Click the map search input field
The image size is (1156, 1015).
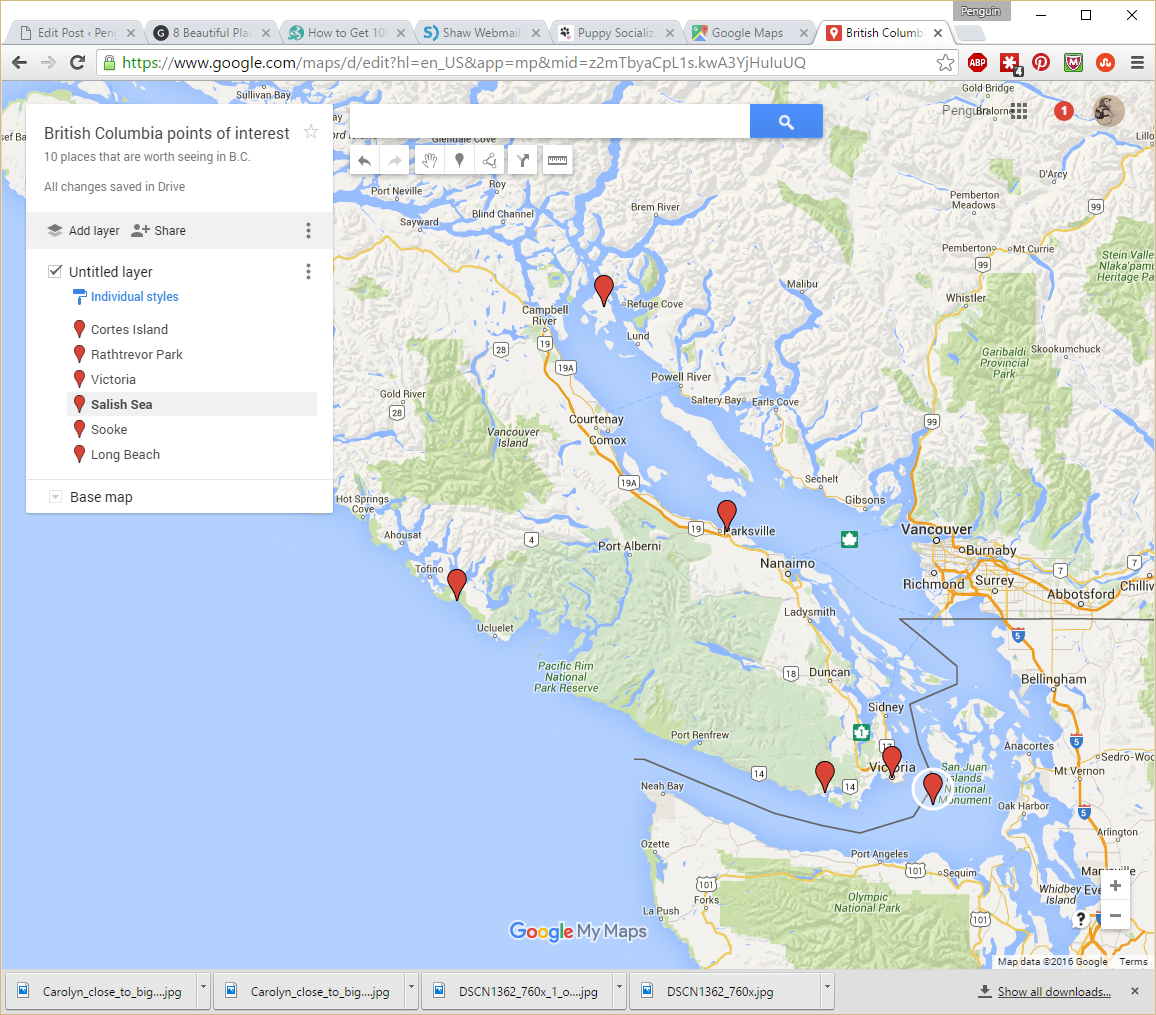coord(549,121)
